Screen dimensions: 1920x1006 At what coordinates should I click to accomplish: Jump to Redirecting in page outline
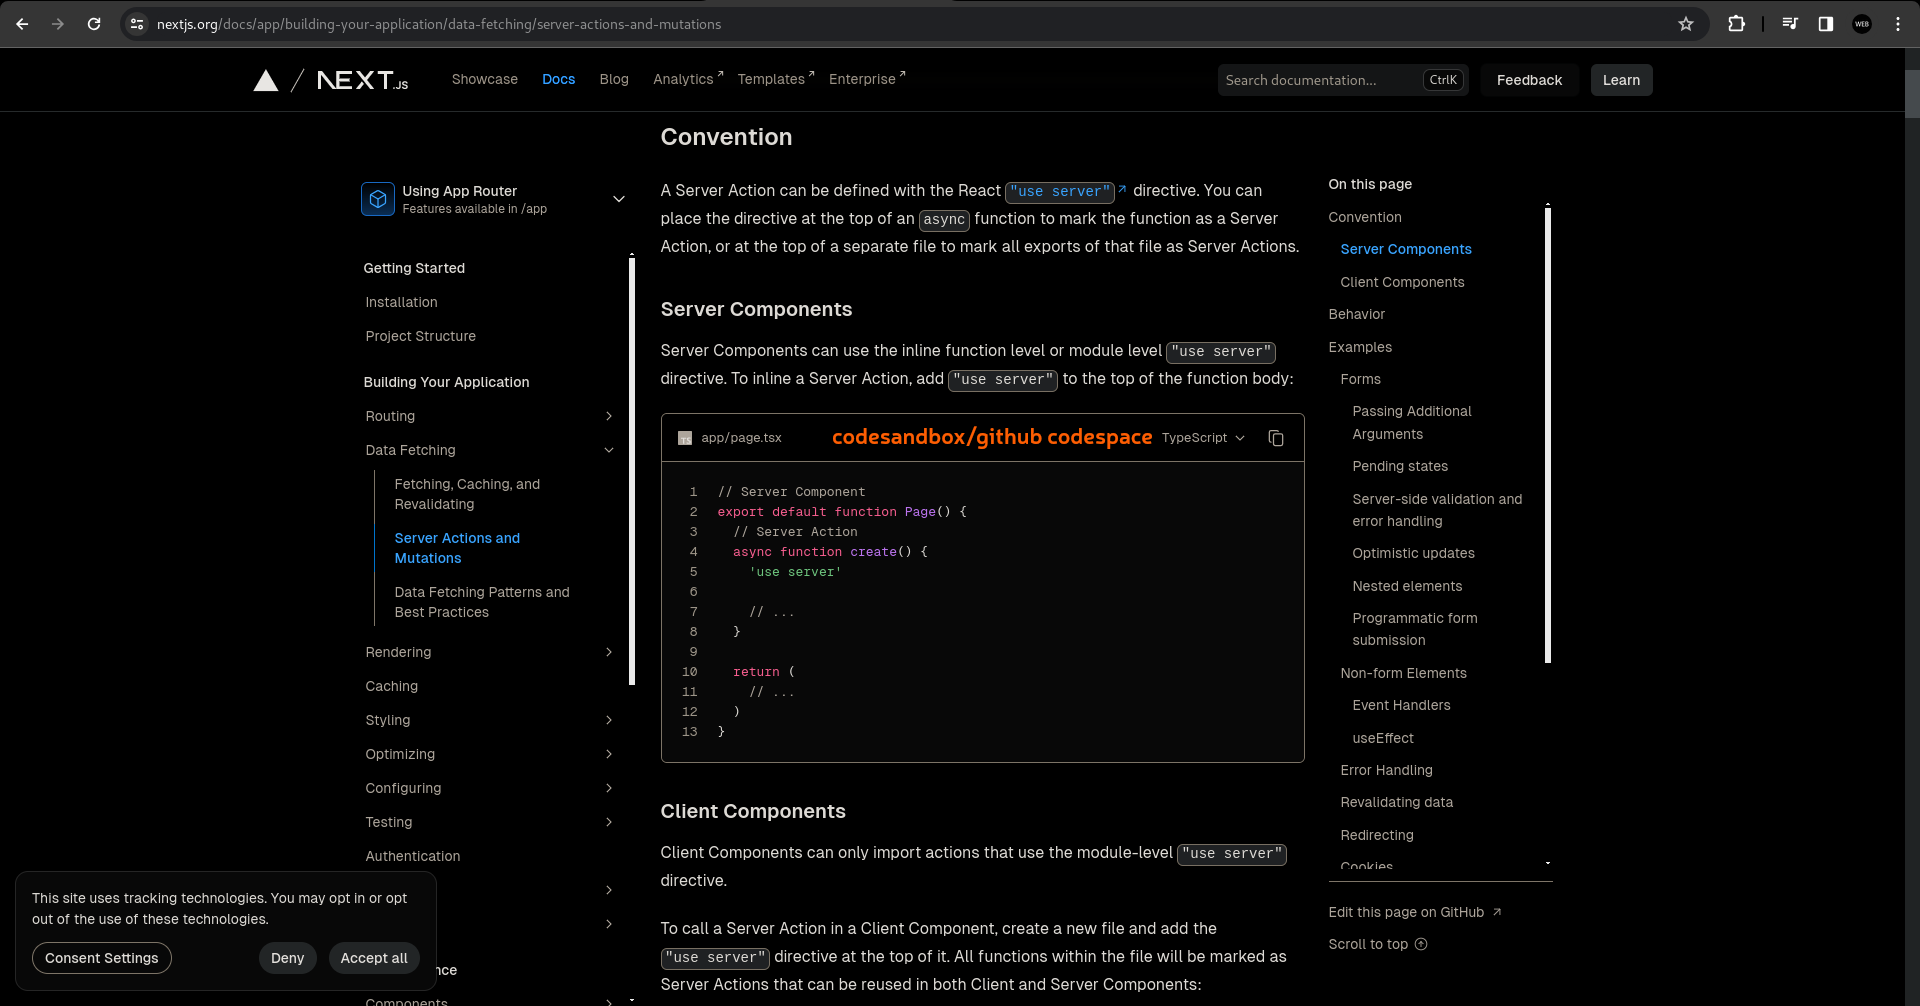tap(1377, 835)
